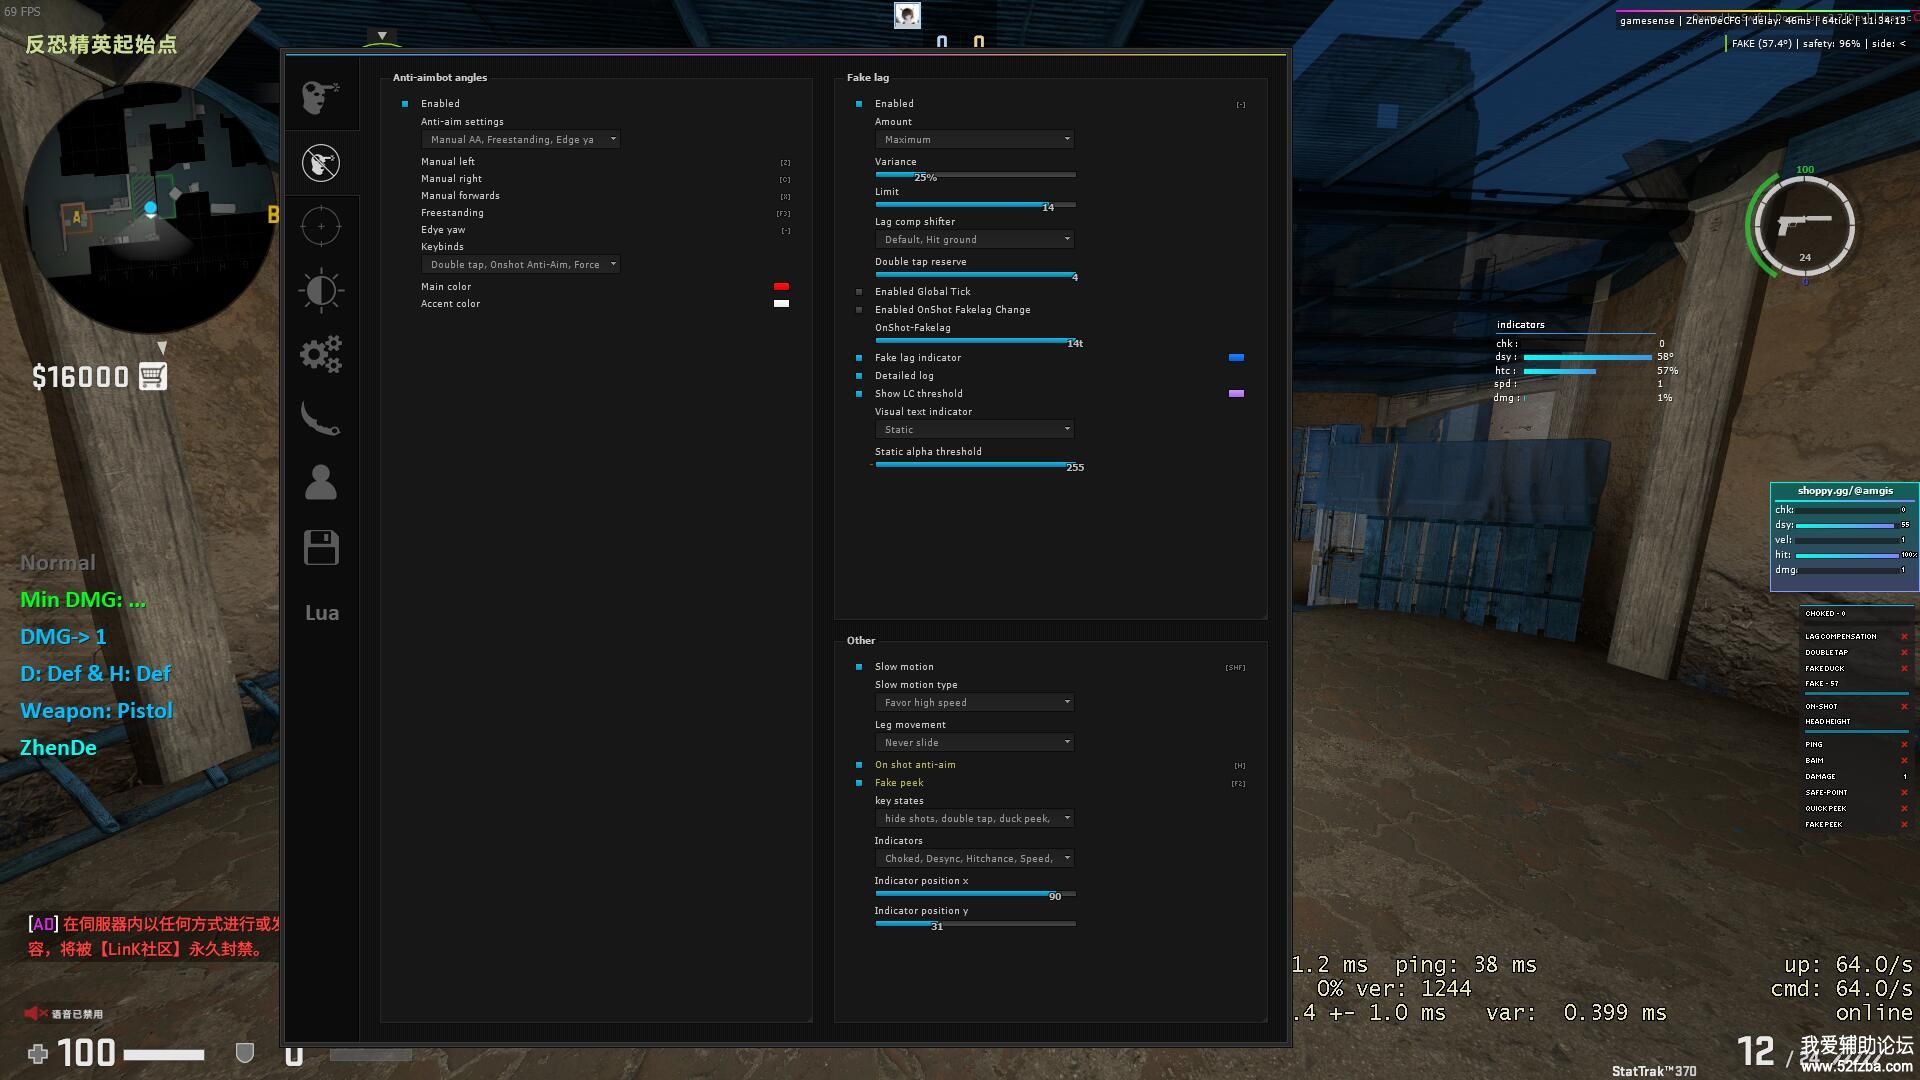Toggle Fake lag Enabled checkbox

(x=859, y=104)
